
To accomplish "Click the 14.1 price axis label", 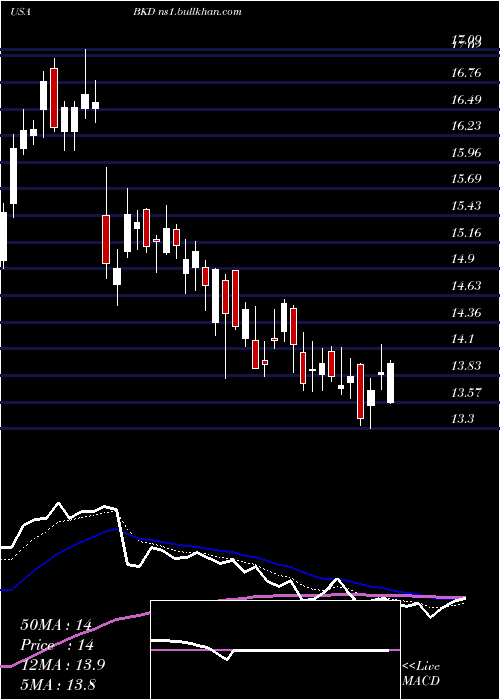I will point(463,339).
